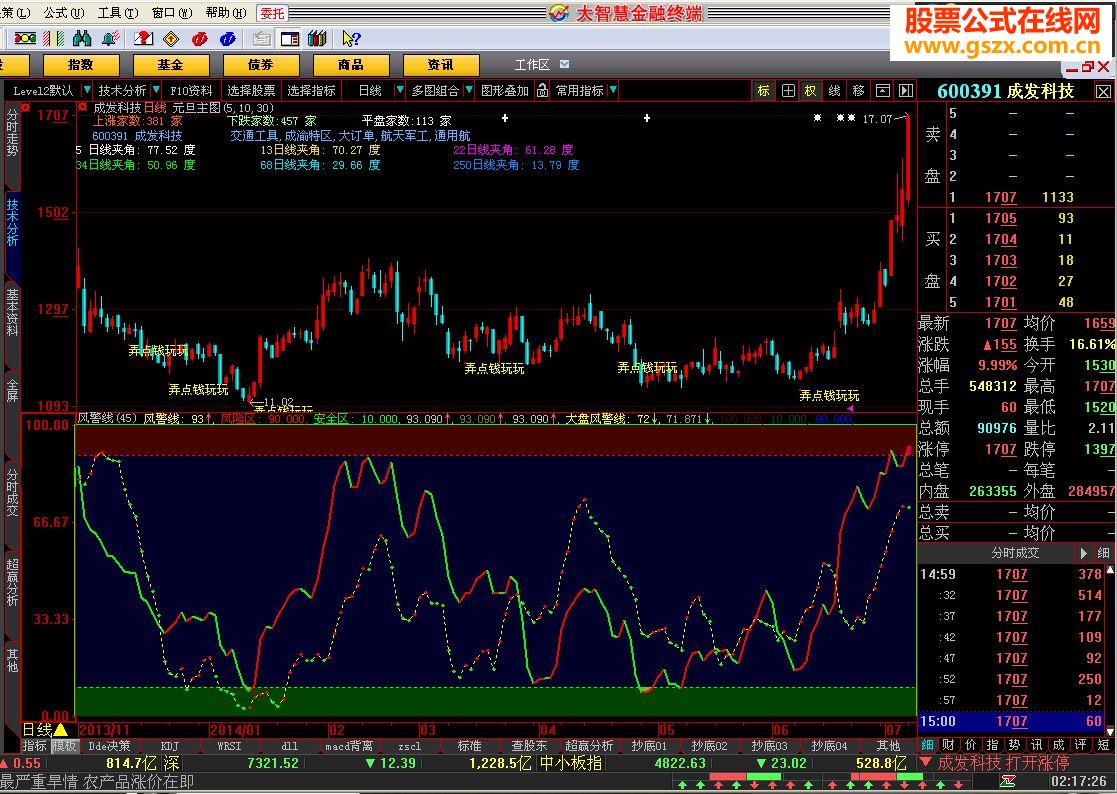Toggle the 线 drawing line button
This screenshot has width=1117, height=794.
(x=834, y=90)
